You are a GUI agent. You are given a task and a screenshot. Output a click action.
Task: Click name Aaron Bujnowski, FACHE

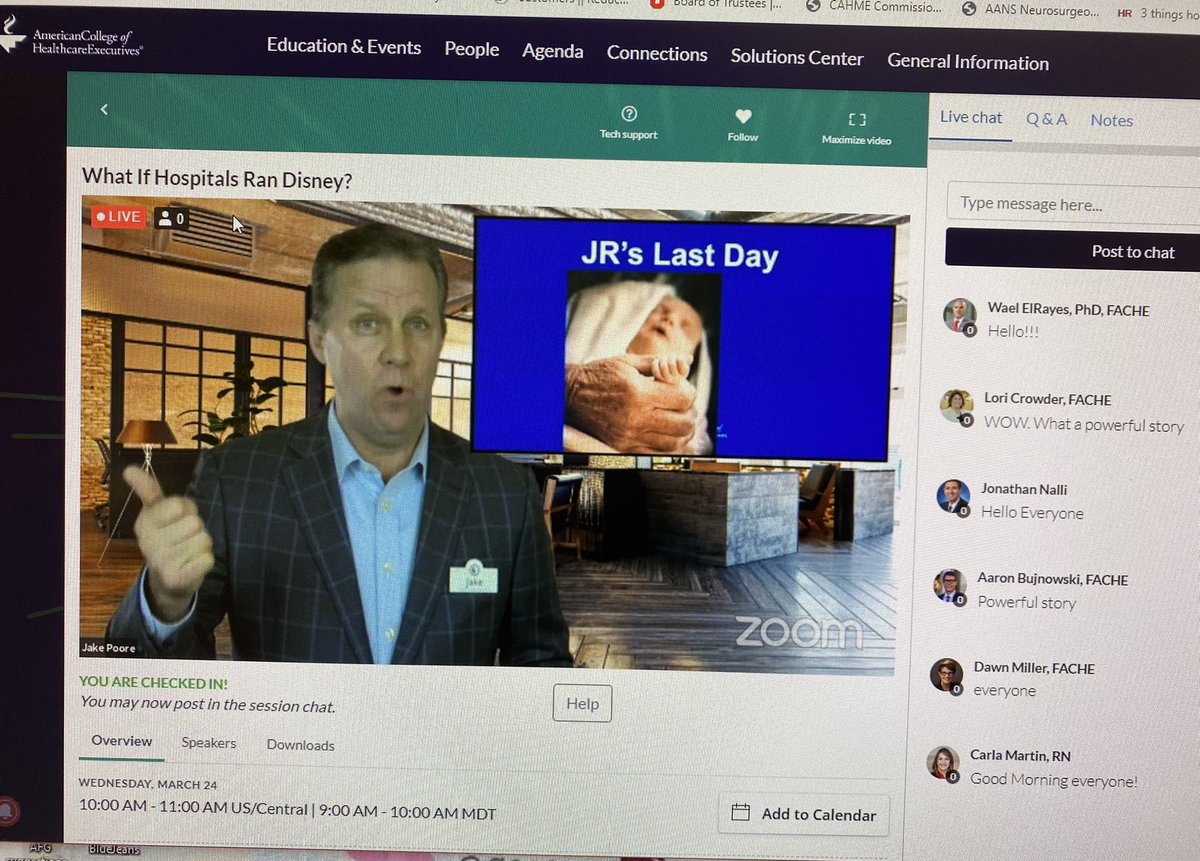pos(1052,578)
